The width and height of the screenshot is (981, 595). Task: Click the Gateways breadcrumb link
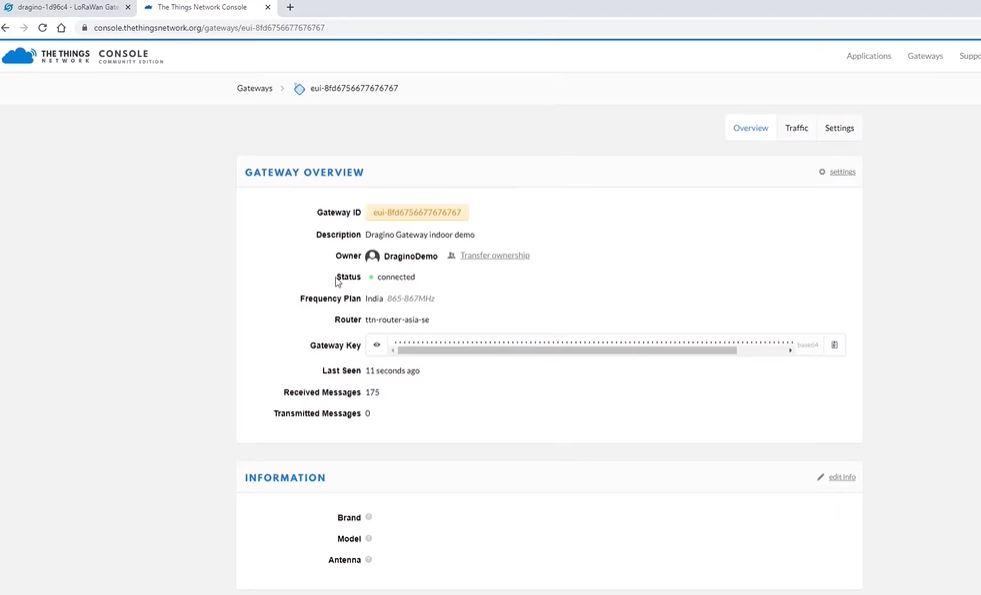point(255,88)
